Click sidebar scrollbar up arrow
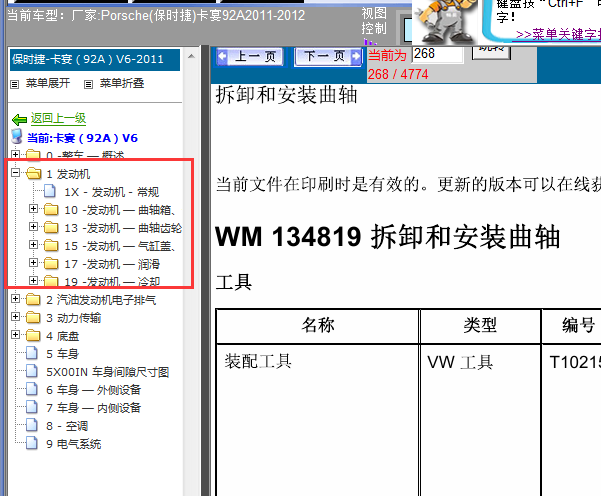 pos(191,57)
